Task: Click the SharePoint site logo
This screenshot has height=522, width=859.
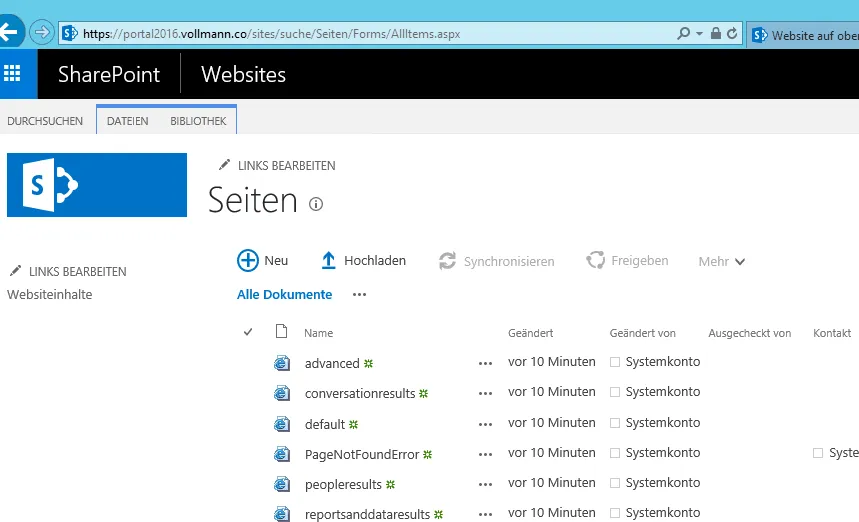Action: click(97, 185)
